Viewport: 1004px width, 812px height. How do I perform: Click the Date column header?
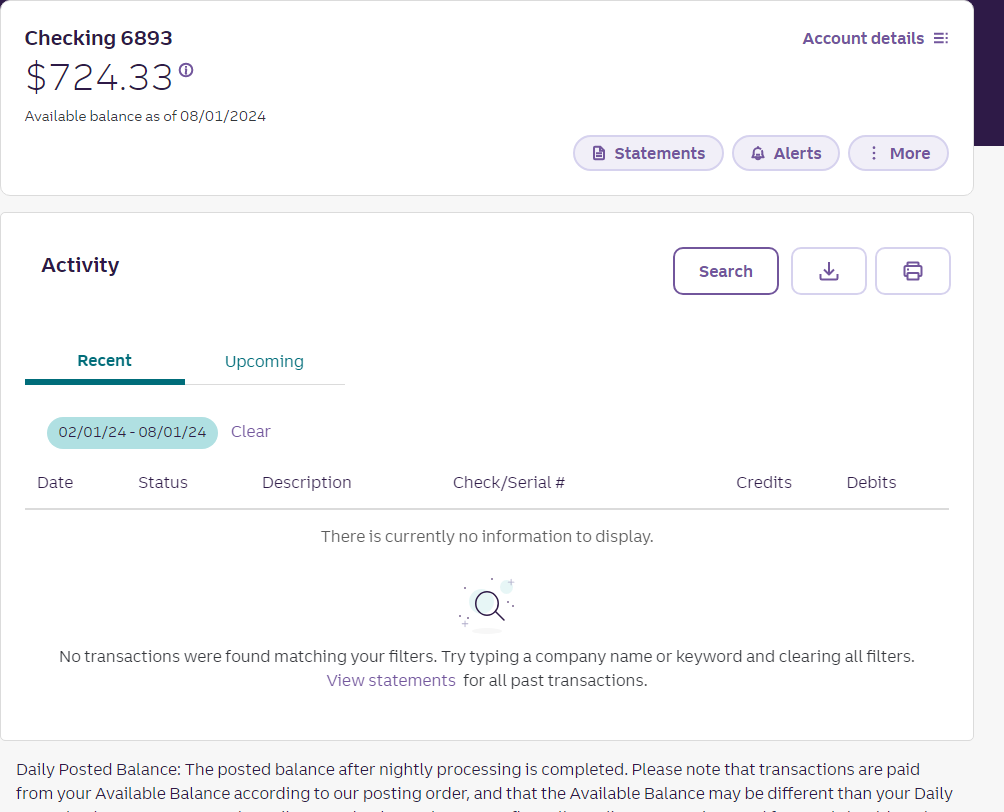tap(55, 483)
